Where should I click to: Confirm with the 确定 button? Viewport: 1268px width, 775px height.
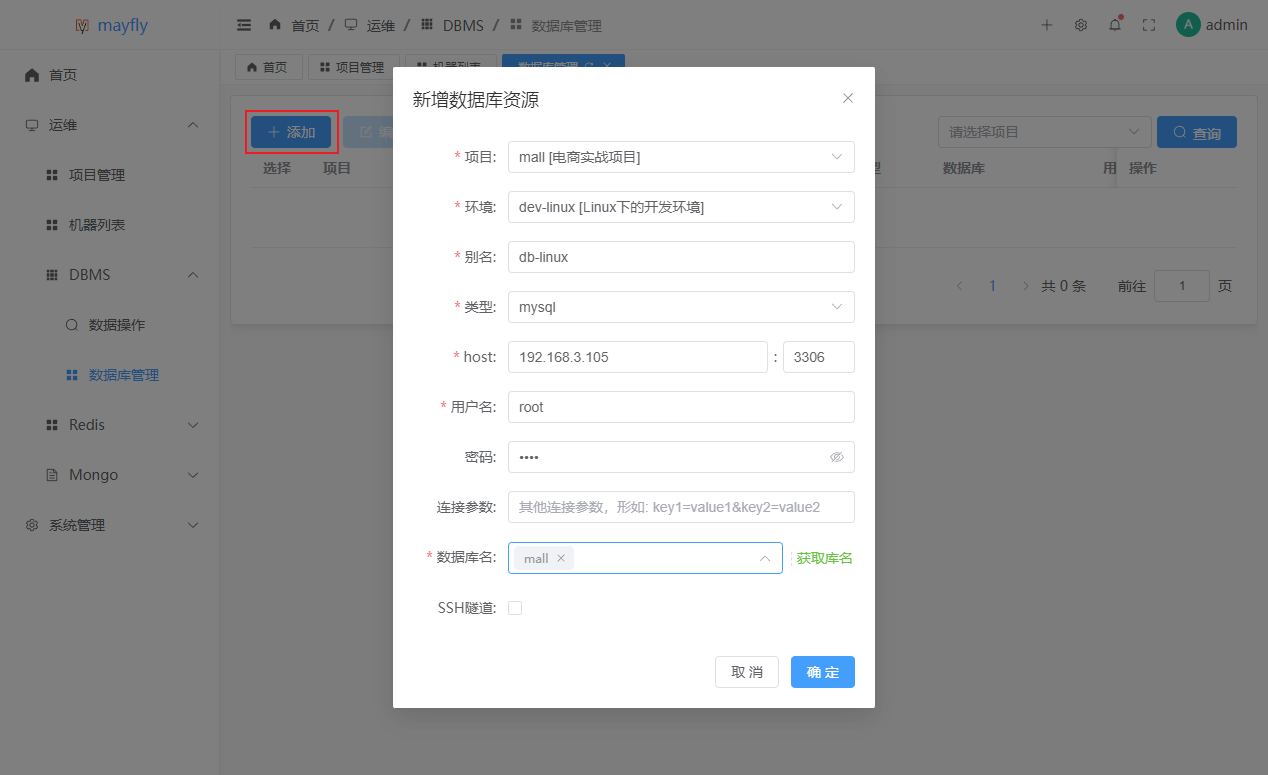pos(823,672)
